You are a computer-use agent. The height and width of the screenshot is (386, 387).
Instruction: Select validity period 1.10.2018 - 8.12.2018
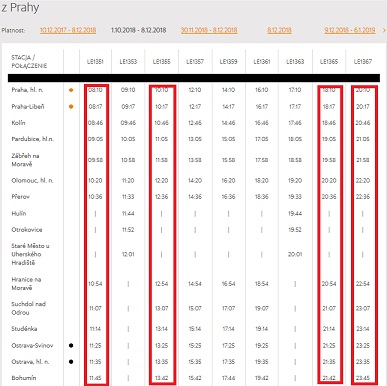tap(138, 30)
